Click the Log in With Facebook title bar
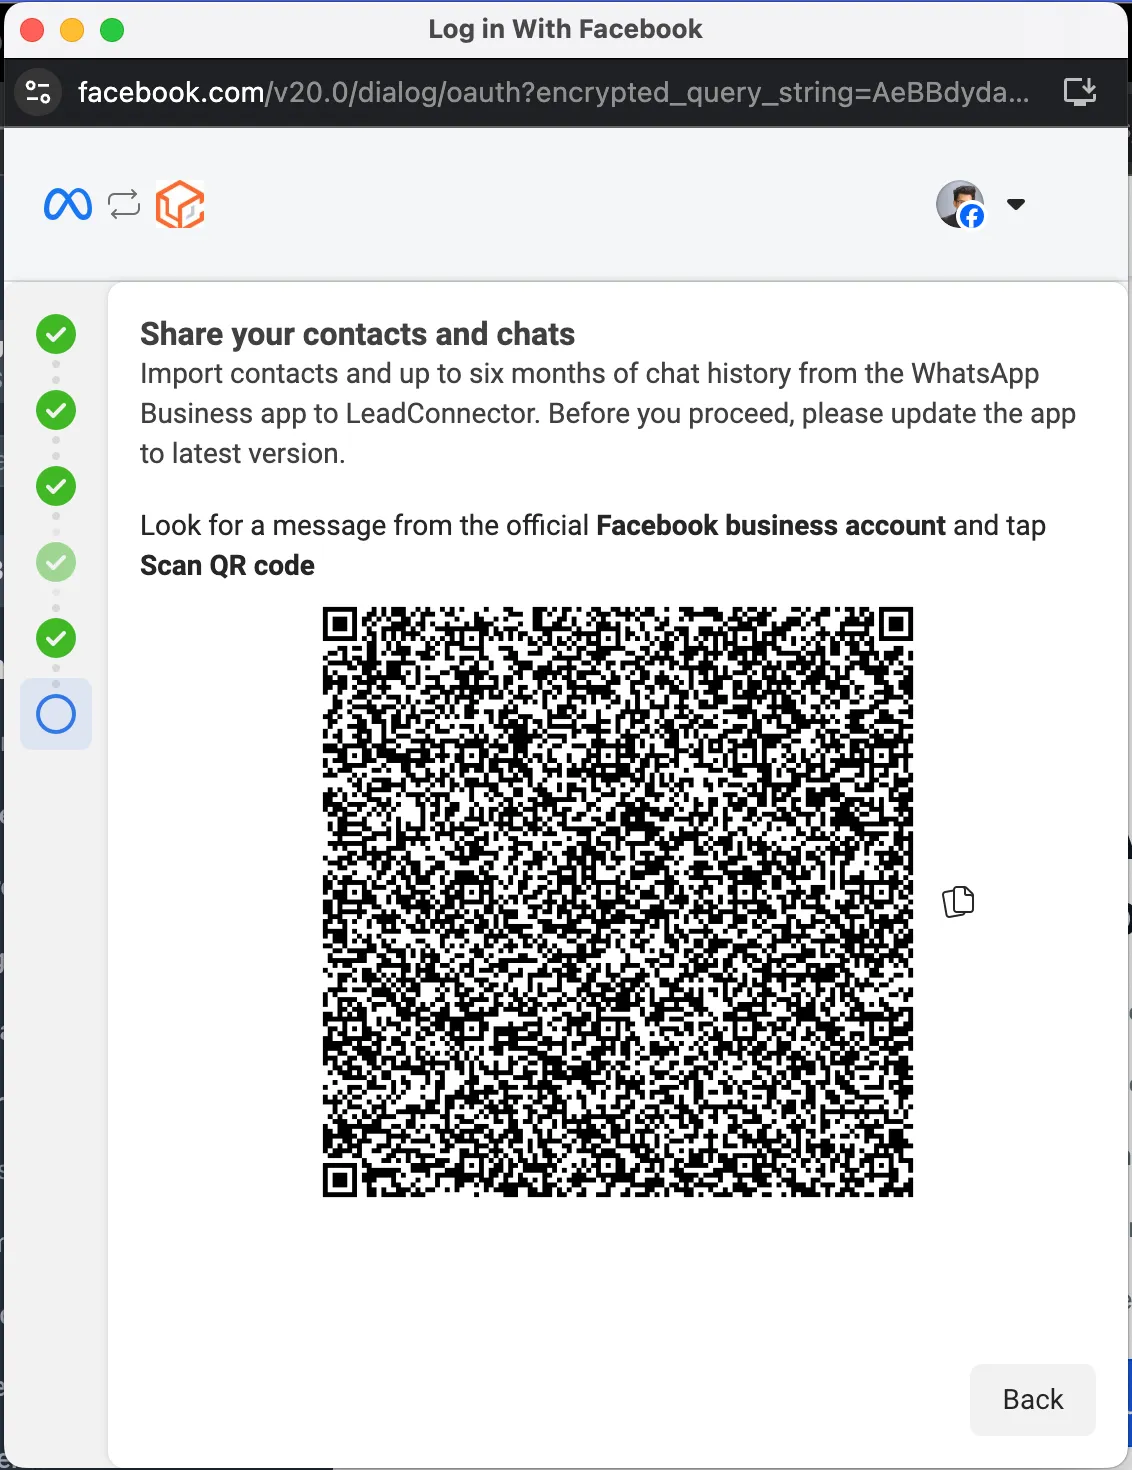This screenshot has height=1470, width=1132. click(x=566, y=30)
